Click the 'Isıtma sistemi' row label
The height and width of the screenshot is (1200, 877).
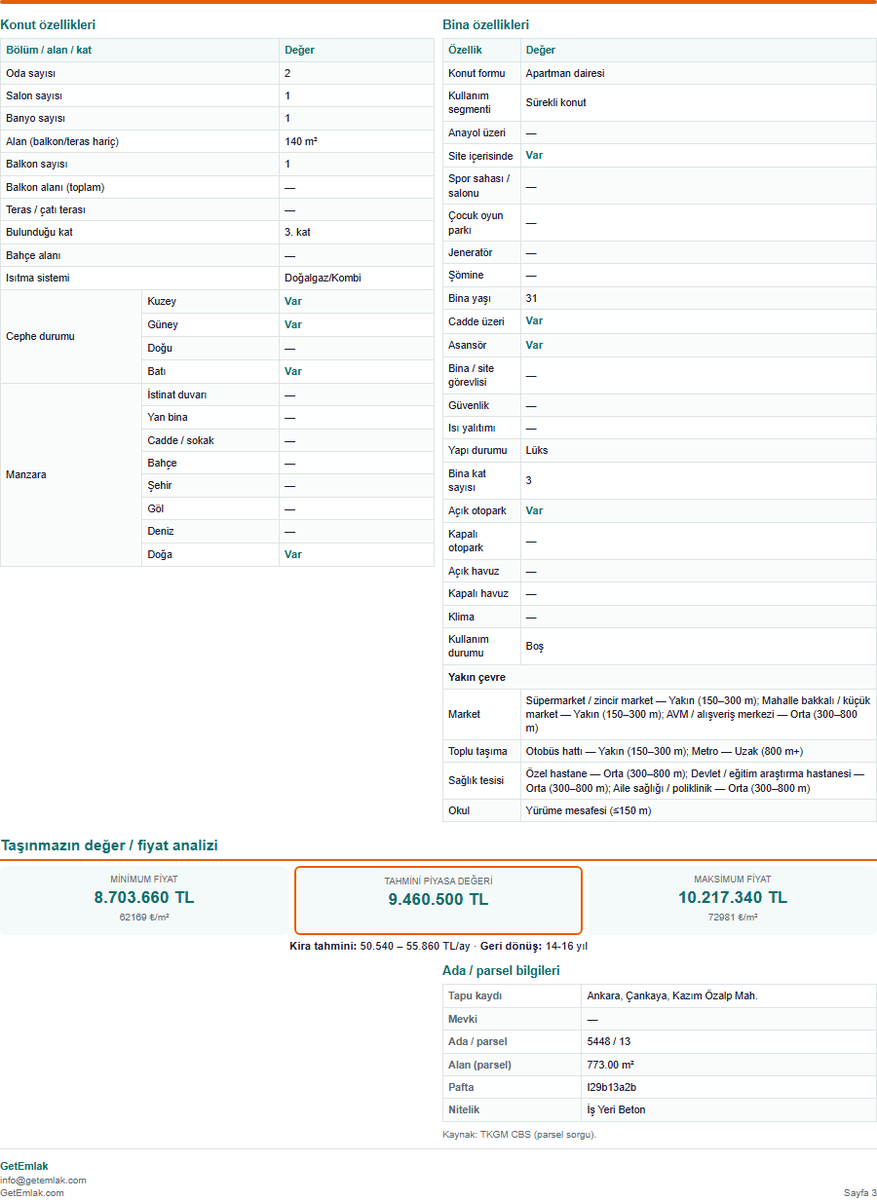pyautogui.click(x=38, y=278)
